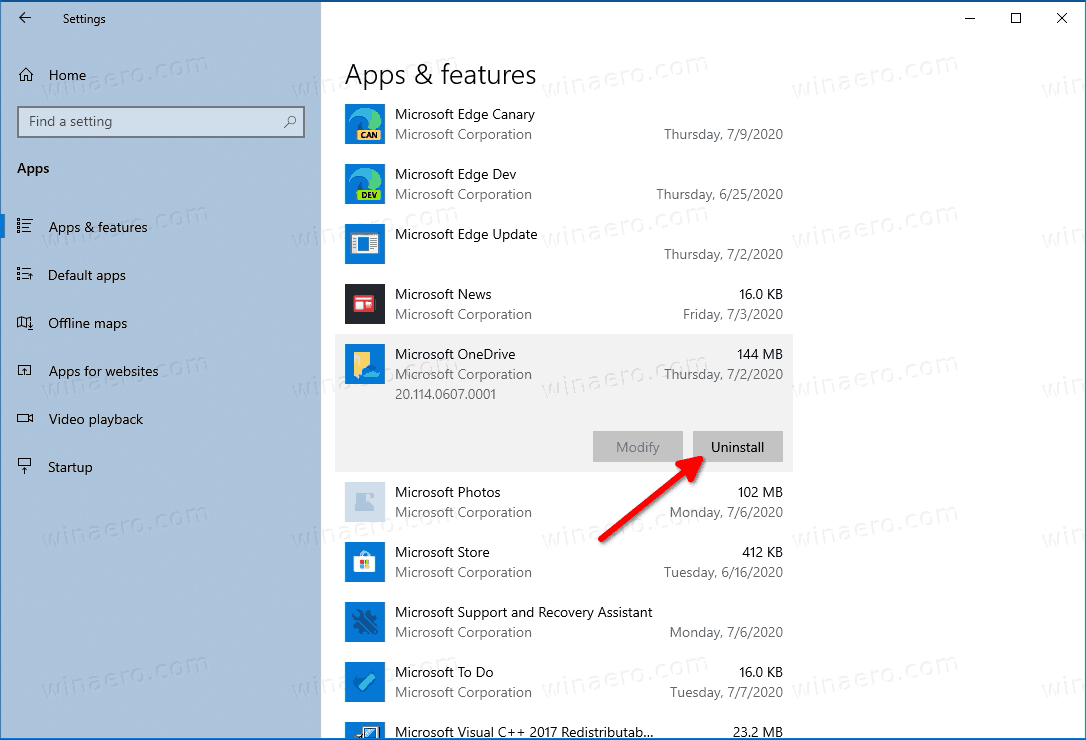Open the Startup sidebar icon
Image resolution: width=1086 pixels, height=740 pixels.
pyautogui.click(x=25, y=466)
